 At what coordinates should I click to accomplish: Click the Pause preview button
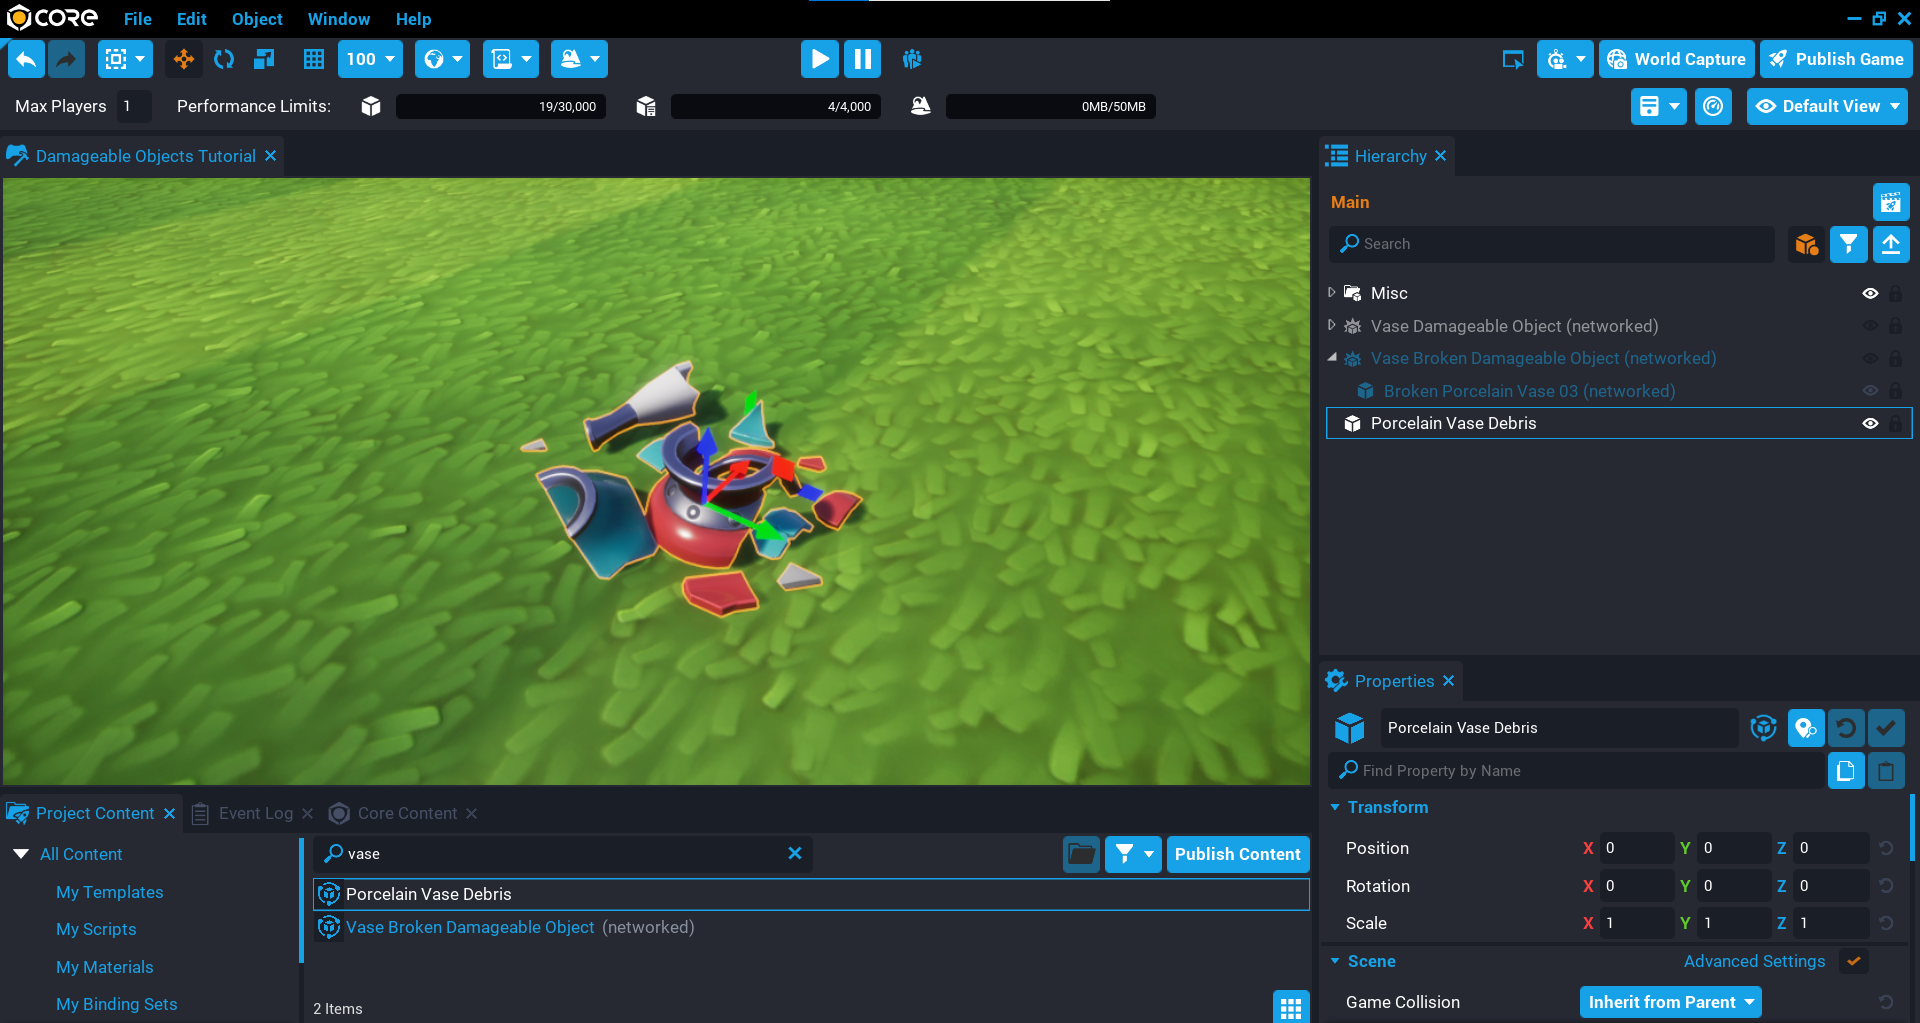(862, 59)
